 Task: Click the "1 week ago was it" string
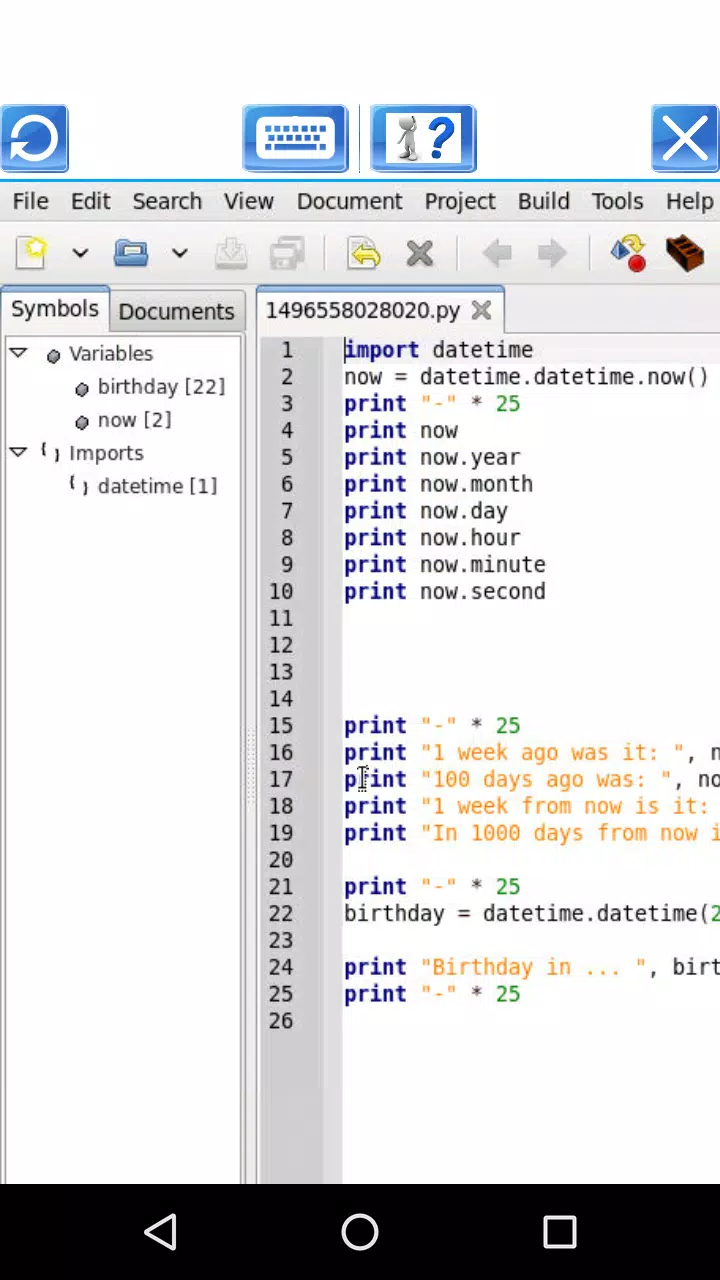point(552,752)
